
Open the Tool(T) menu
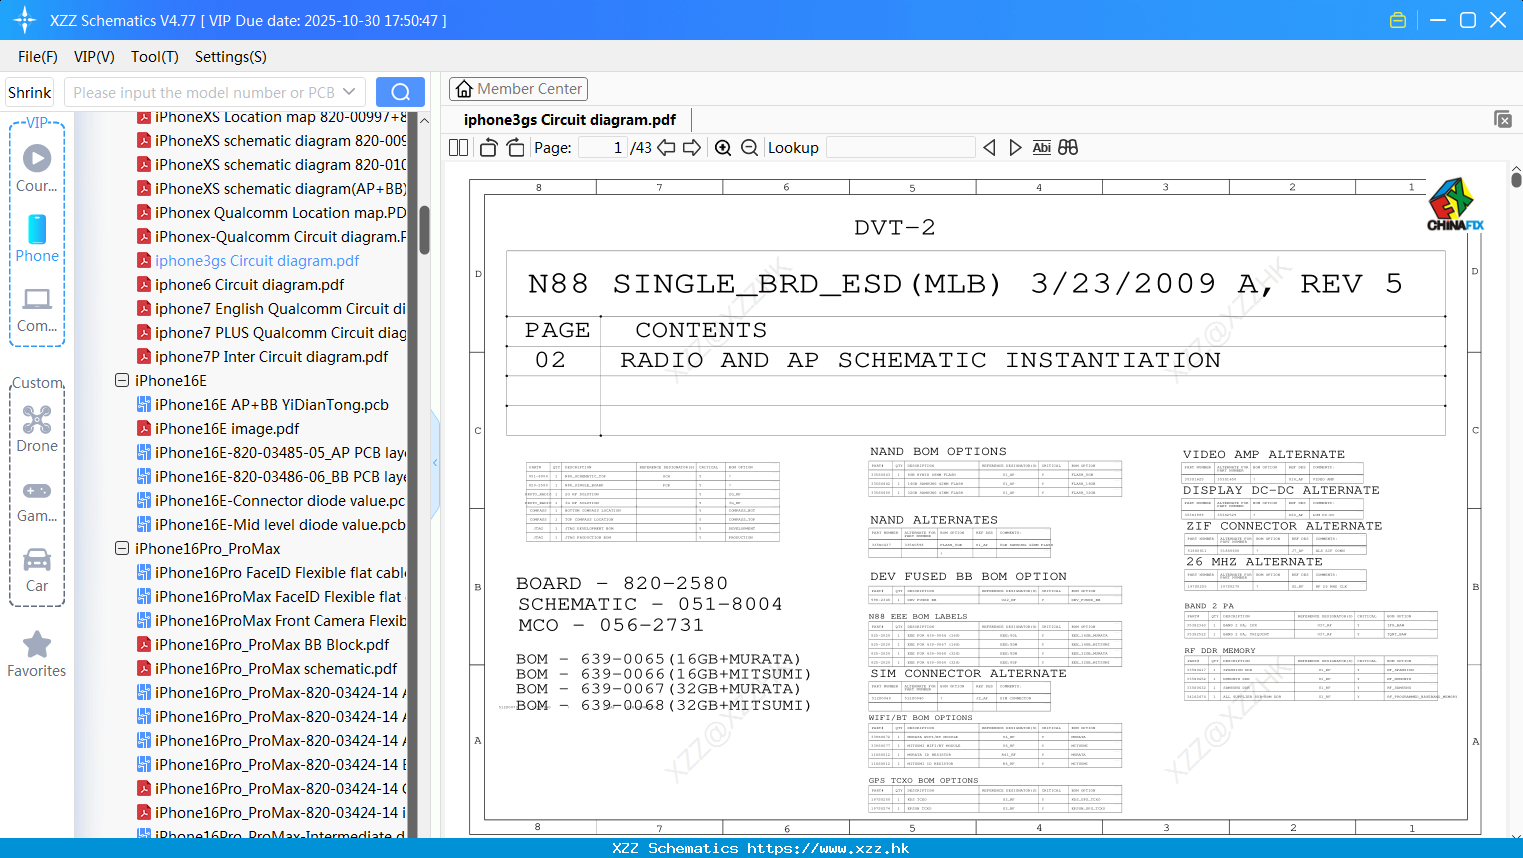pos(155,57)
